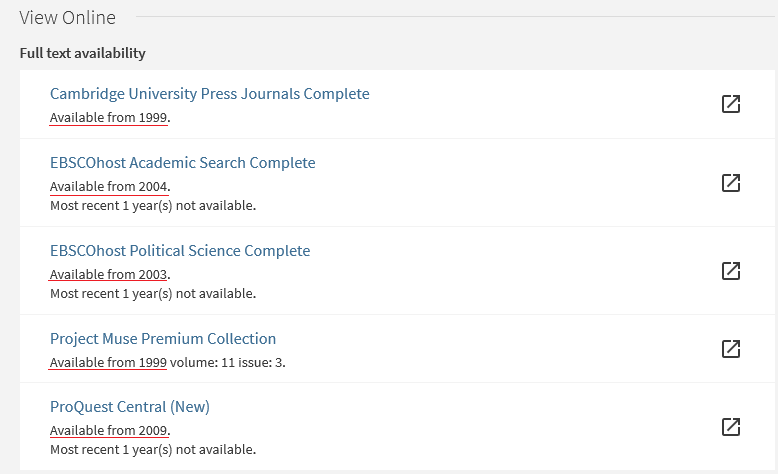Viewport: 778px width, 474px height.
Task: Open external link icon for ProQuest Central
Action: click(x=731, y=426)
